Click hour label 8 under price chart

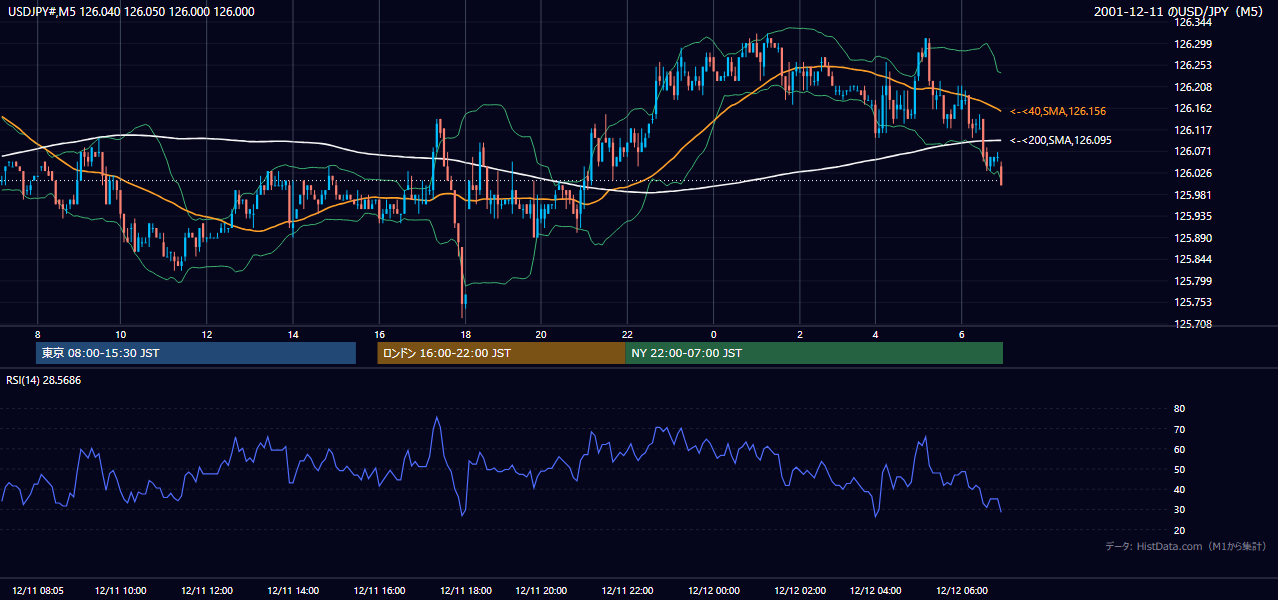click(x=38, y=333)
